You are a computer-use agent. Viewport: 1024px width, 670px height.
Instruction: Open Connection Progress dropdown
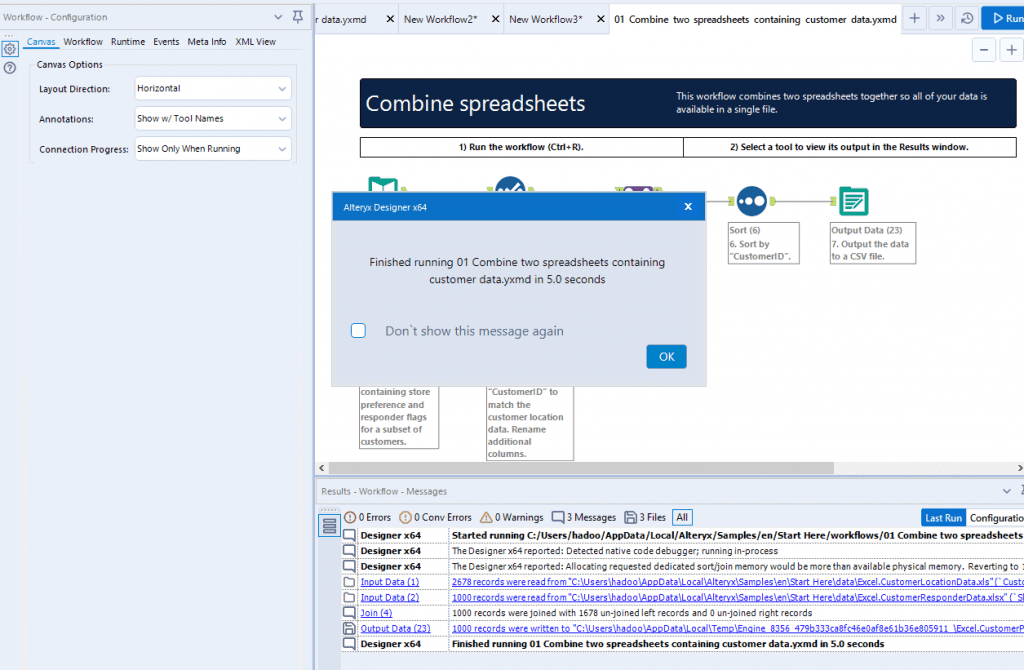click(213, 148)
